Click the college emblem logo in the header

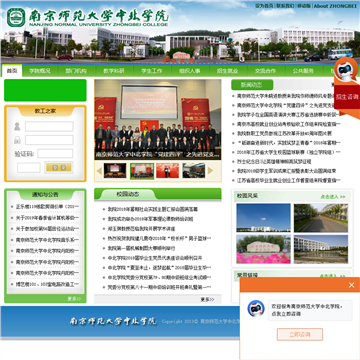click(x=16, y=18)
